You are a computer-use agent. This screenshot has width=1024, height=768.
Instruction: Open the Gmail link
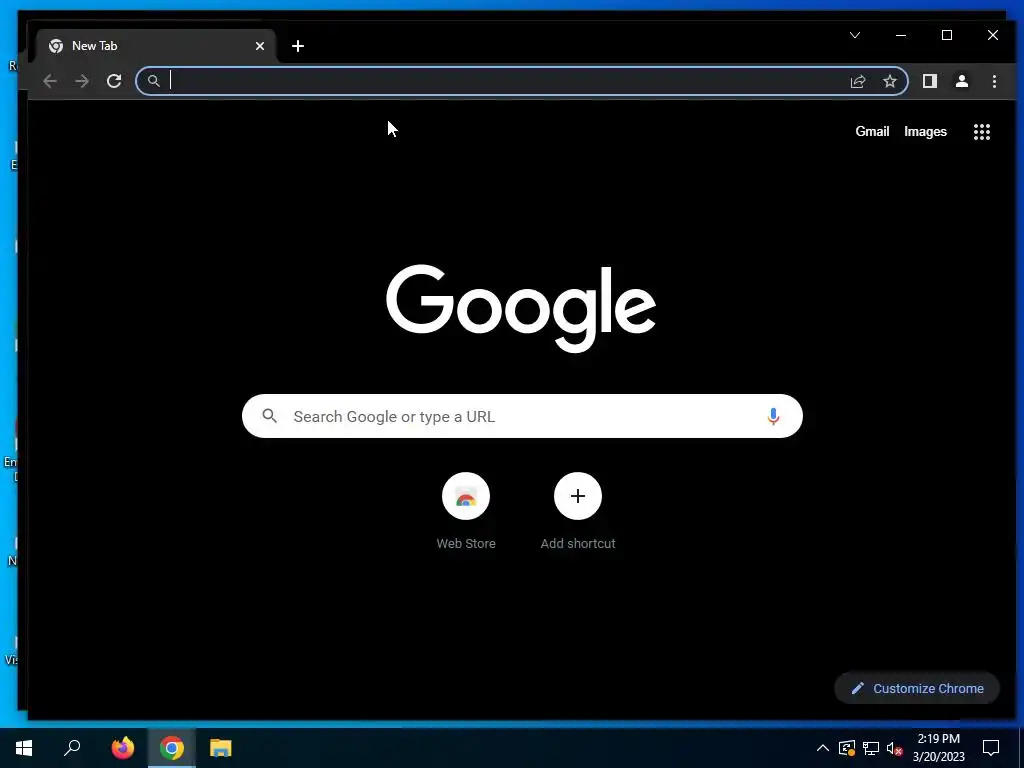(872, 131)
